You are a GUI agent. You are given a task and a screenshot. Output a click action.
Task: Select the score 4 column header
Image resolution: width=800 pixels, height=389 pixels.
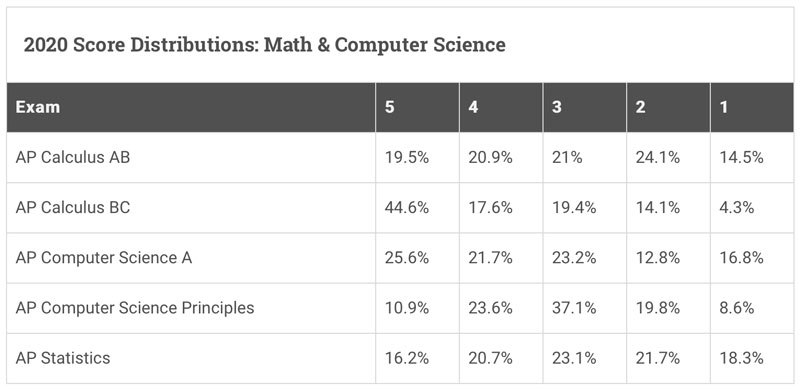click(501, 107)
